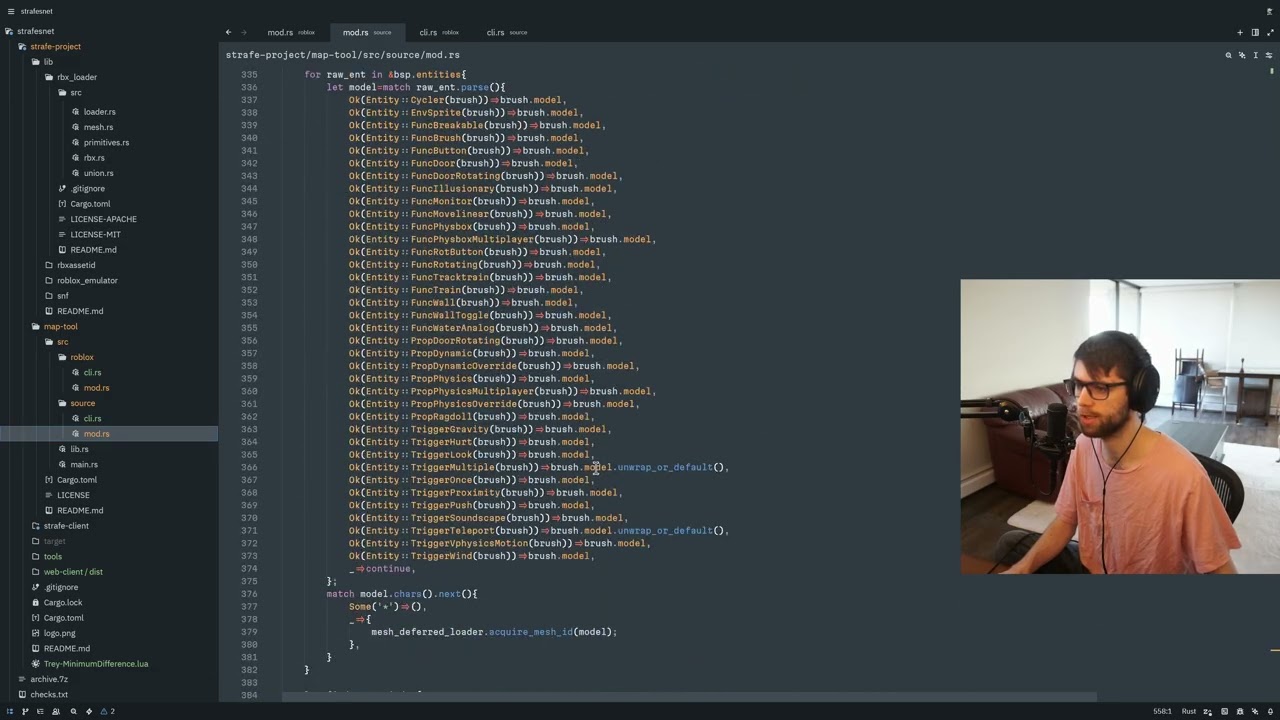The height and width of the screenshot is (720, 1280).
Task: Open the collaboration panel icon
Action: pos(56,711)
